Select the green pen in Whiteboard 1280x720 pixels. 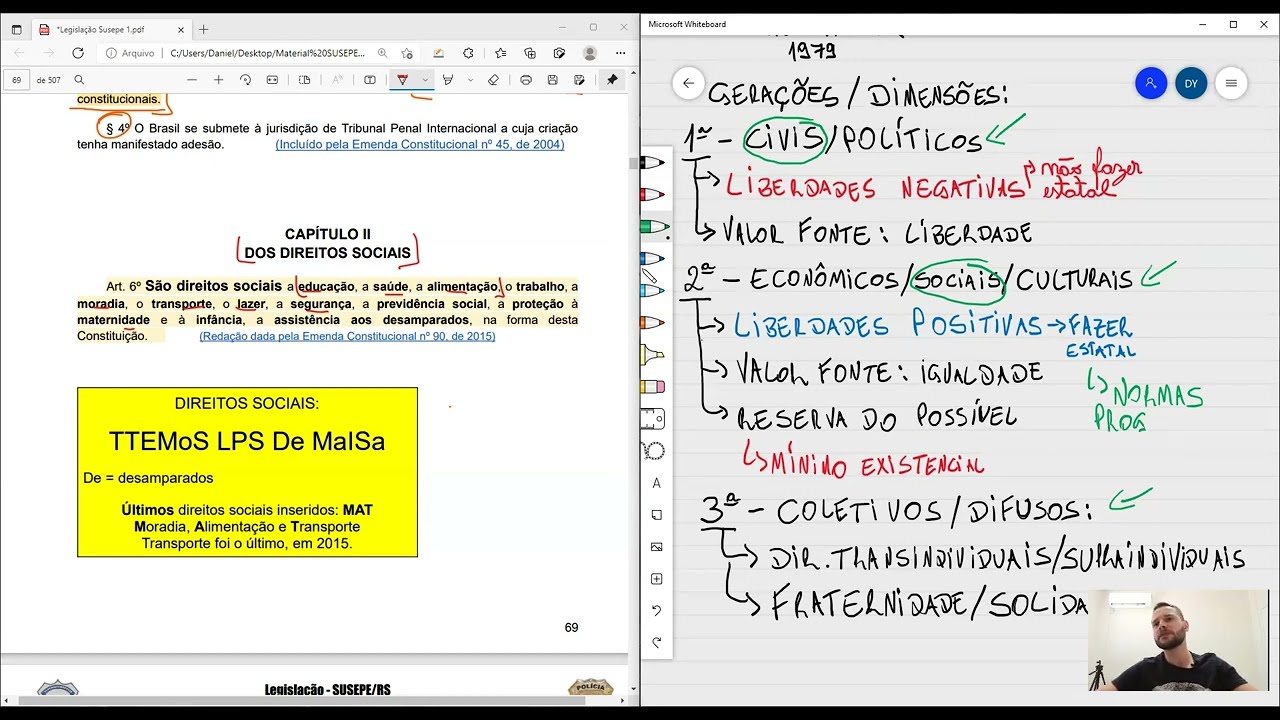point(654,227)
